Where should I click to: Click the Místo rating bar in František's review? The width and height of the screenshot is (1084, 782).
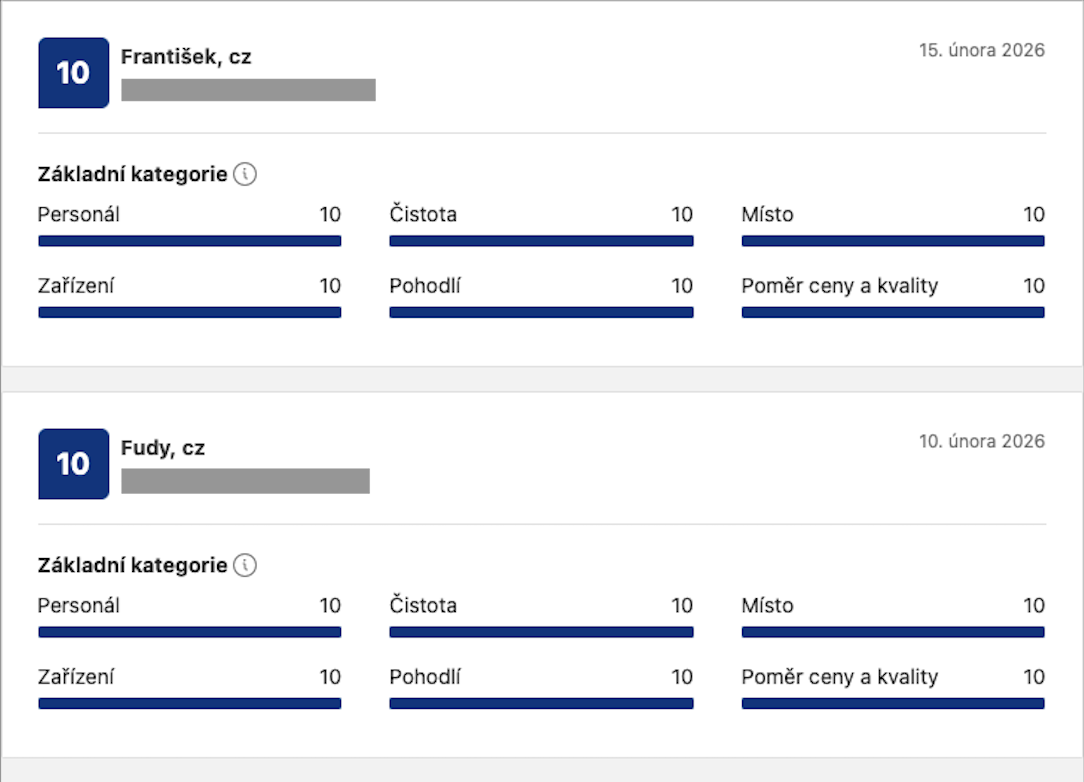(x=893, y=241)
